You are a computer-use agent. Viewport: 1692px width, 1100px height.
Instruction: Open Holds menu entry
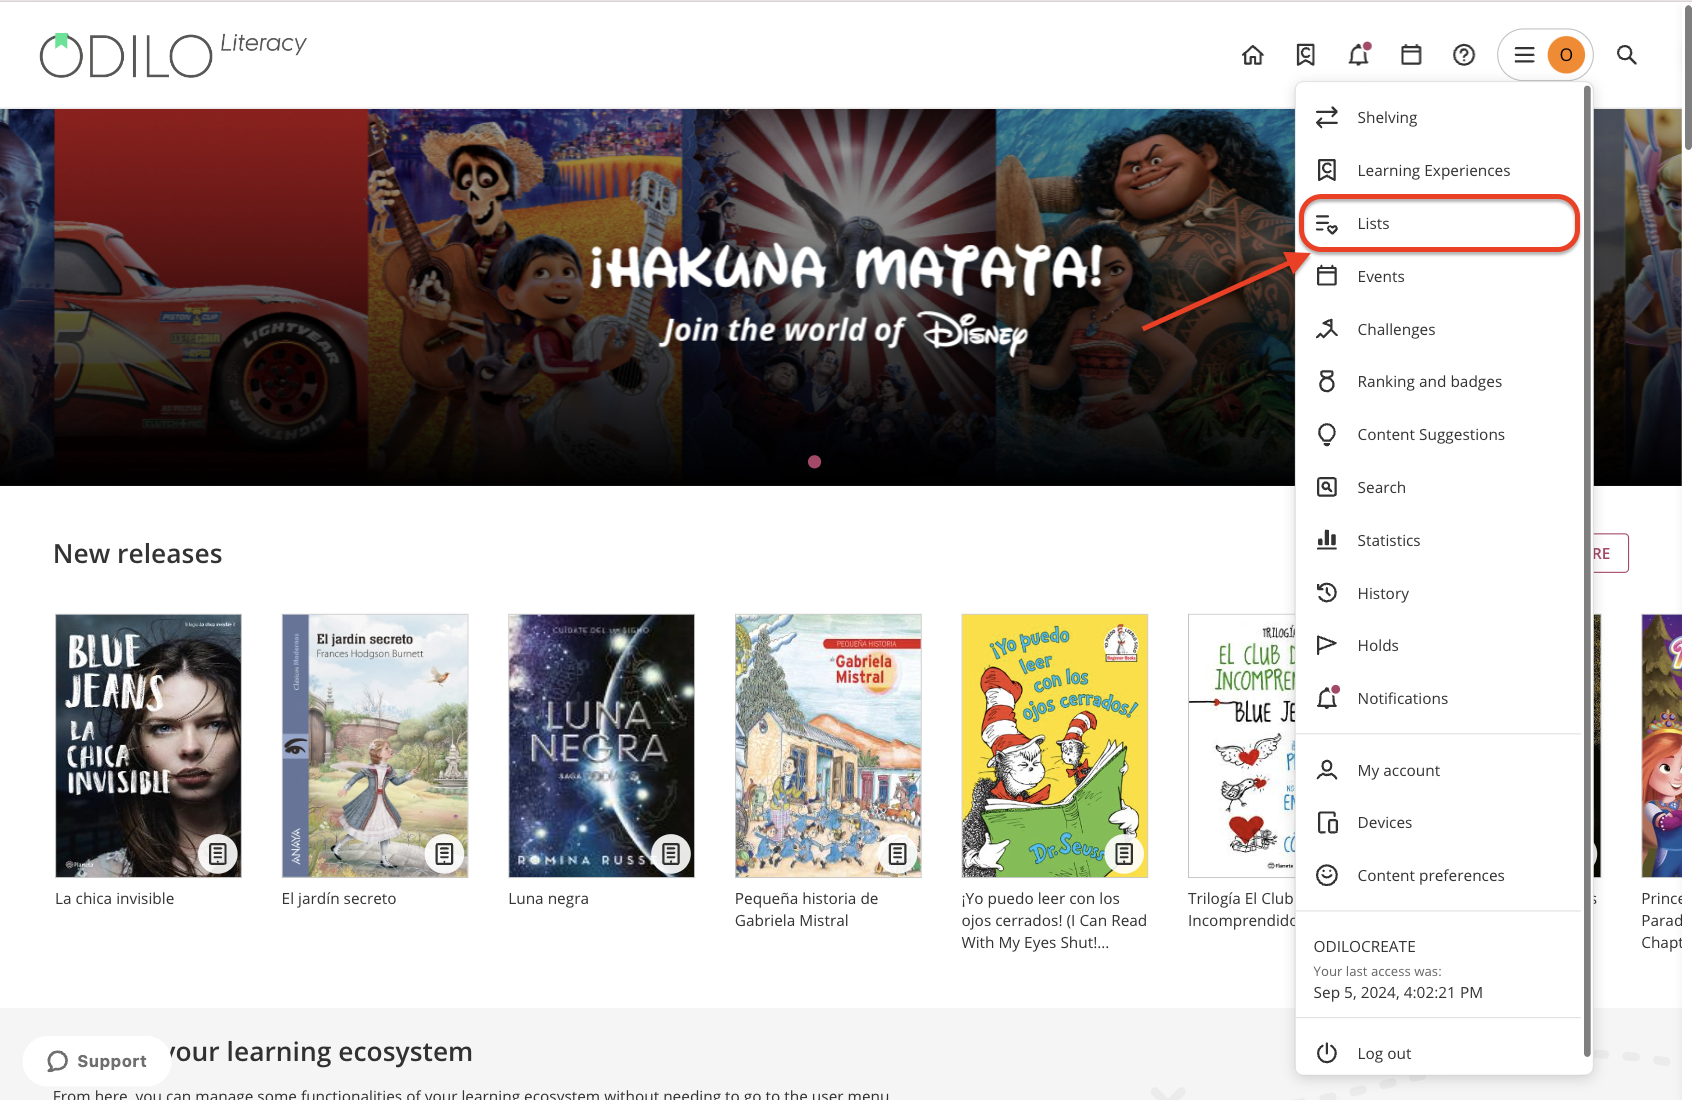point(1440,645)
